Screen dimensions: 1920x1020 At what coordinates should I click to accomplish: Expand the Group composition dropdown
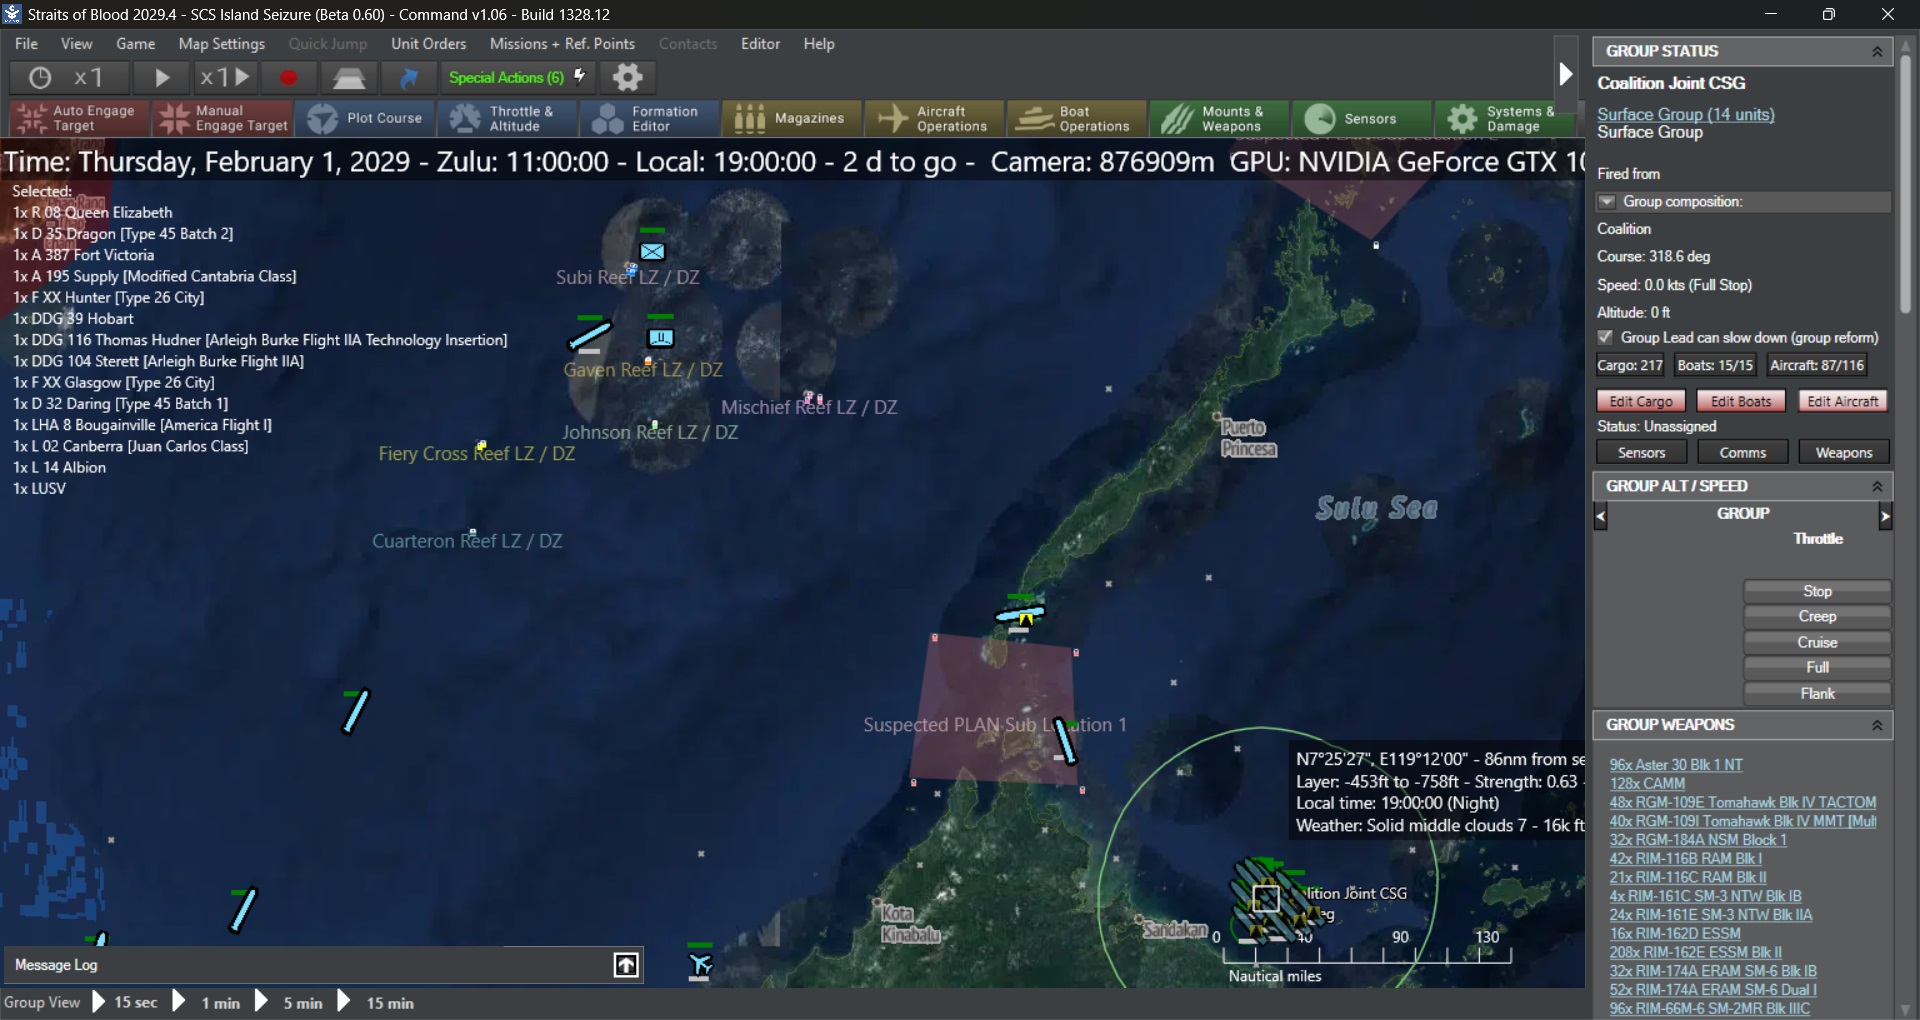tap(1607, 202)
